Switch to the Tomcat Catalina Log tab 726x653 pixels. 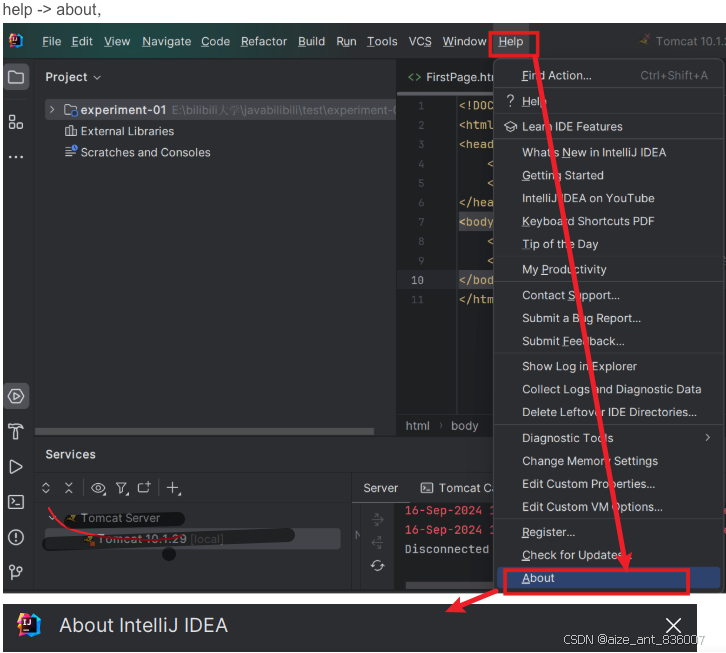click(457, 488)
